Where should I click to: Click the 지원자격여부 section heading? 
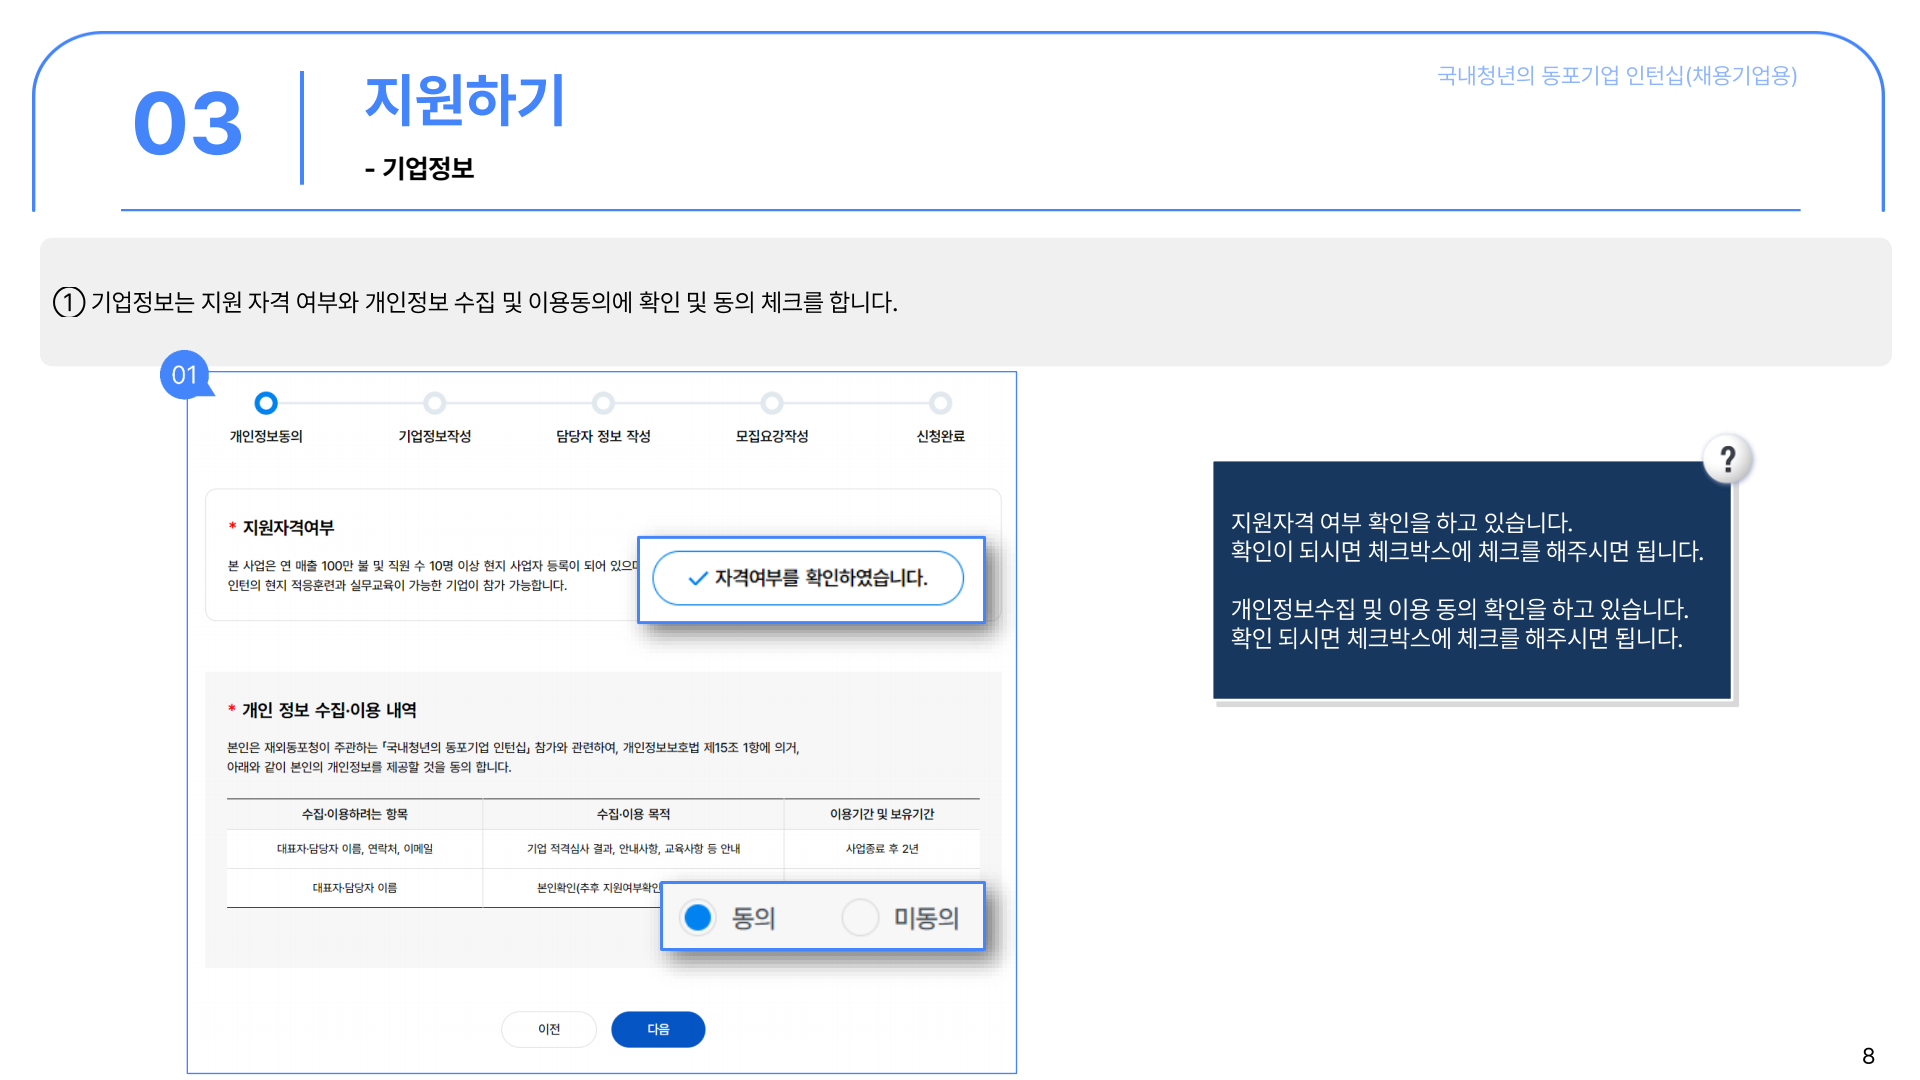point(288,527)
